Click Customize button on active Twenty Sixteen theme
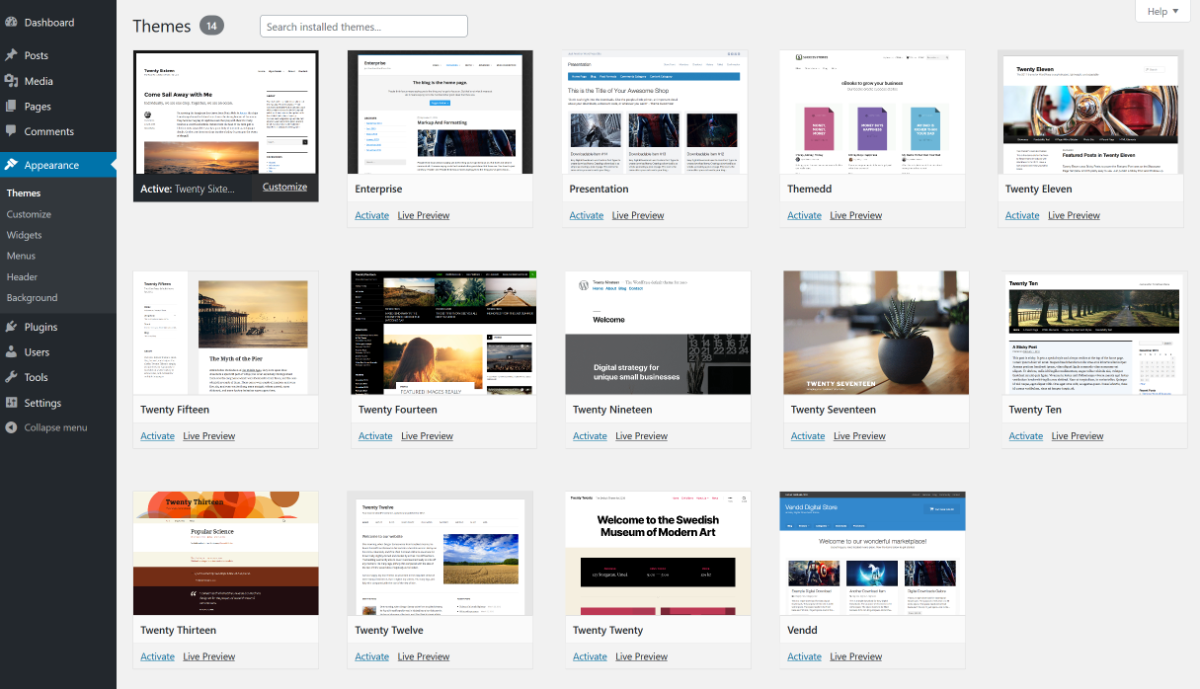Screen dimensions: 1200x689 [x=285, y=187]
